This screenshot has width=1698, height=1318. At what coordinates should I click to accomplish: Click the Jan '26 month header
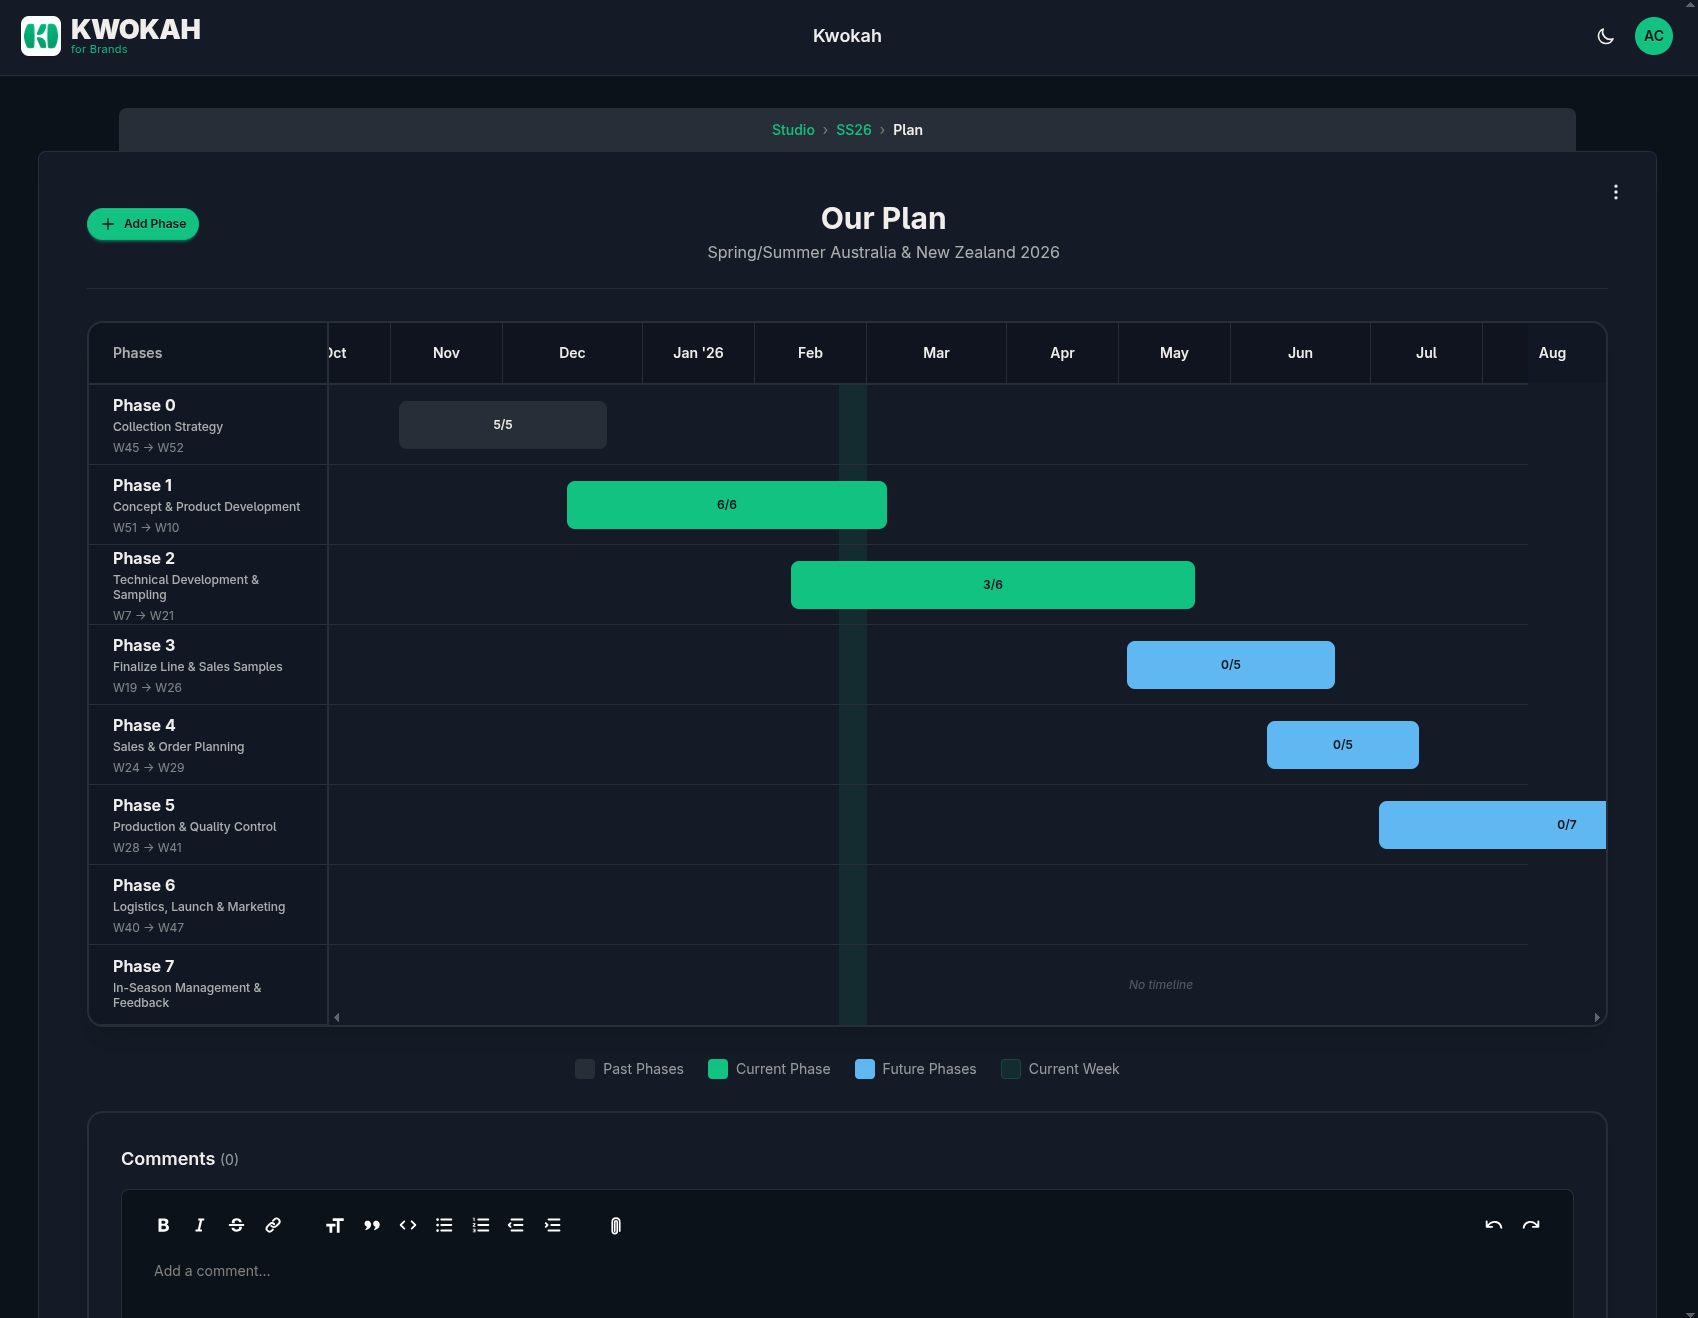(x=698, y=353)
